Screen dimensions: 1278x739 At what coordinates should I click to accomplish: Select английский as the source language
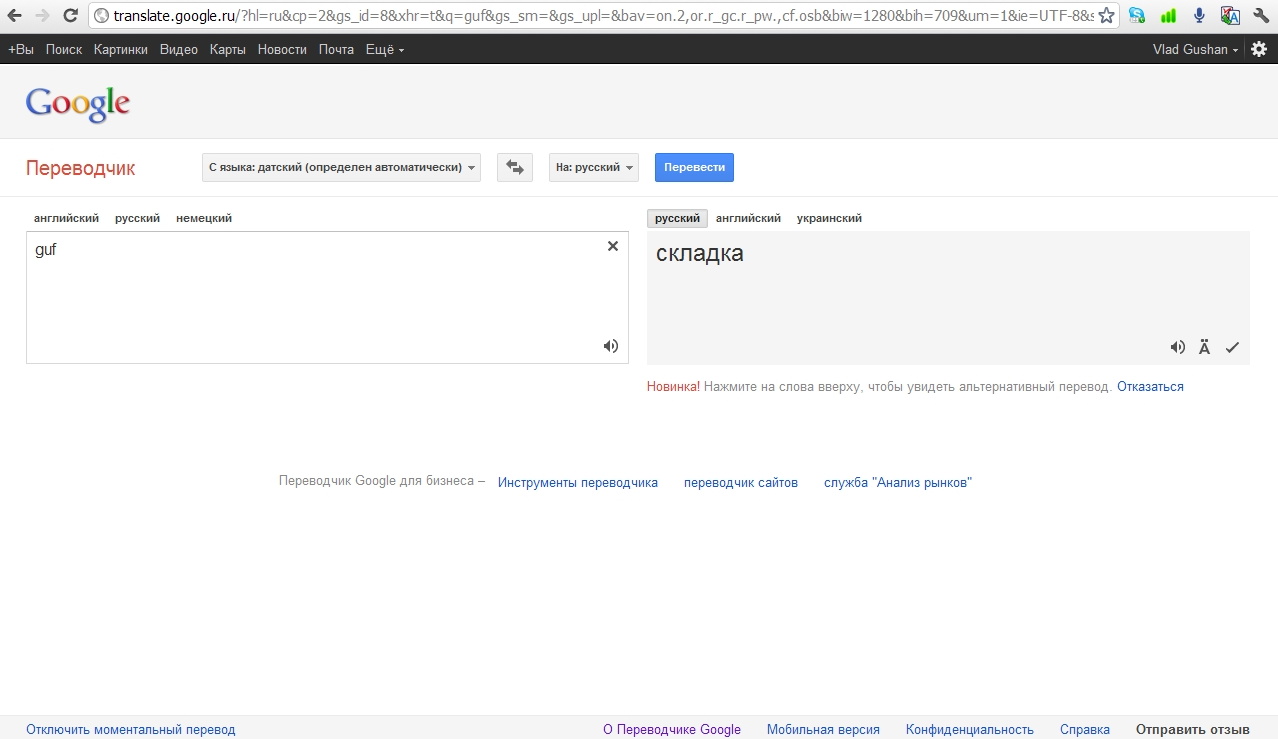point(65,218)
